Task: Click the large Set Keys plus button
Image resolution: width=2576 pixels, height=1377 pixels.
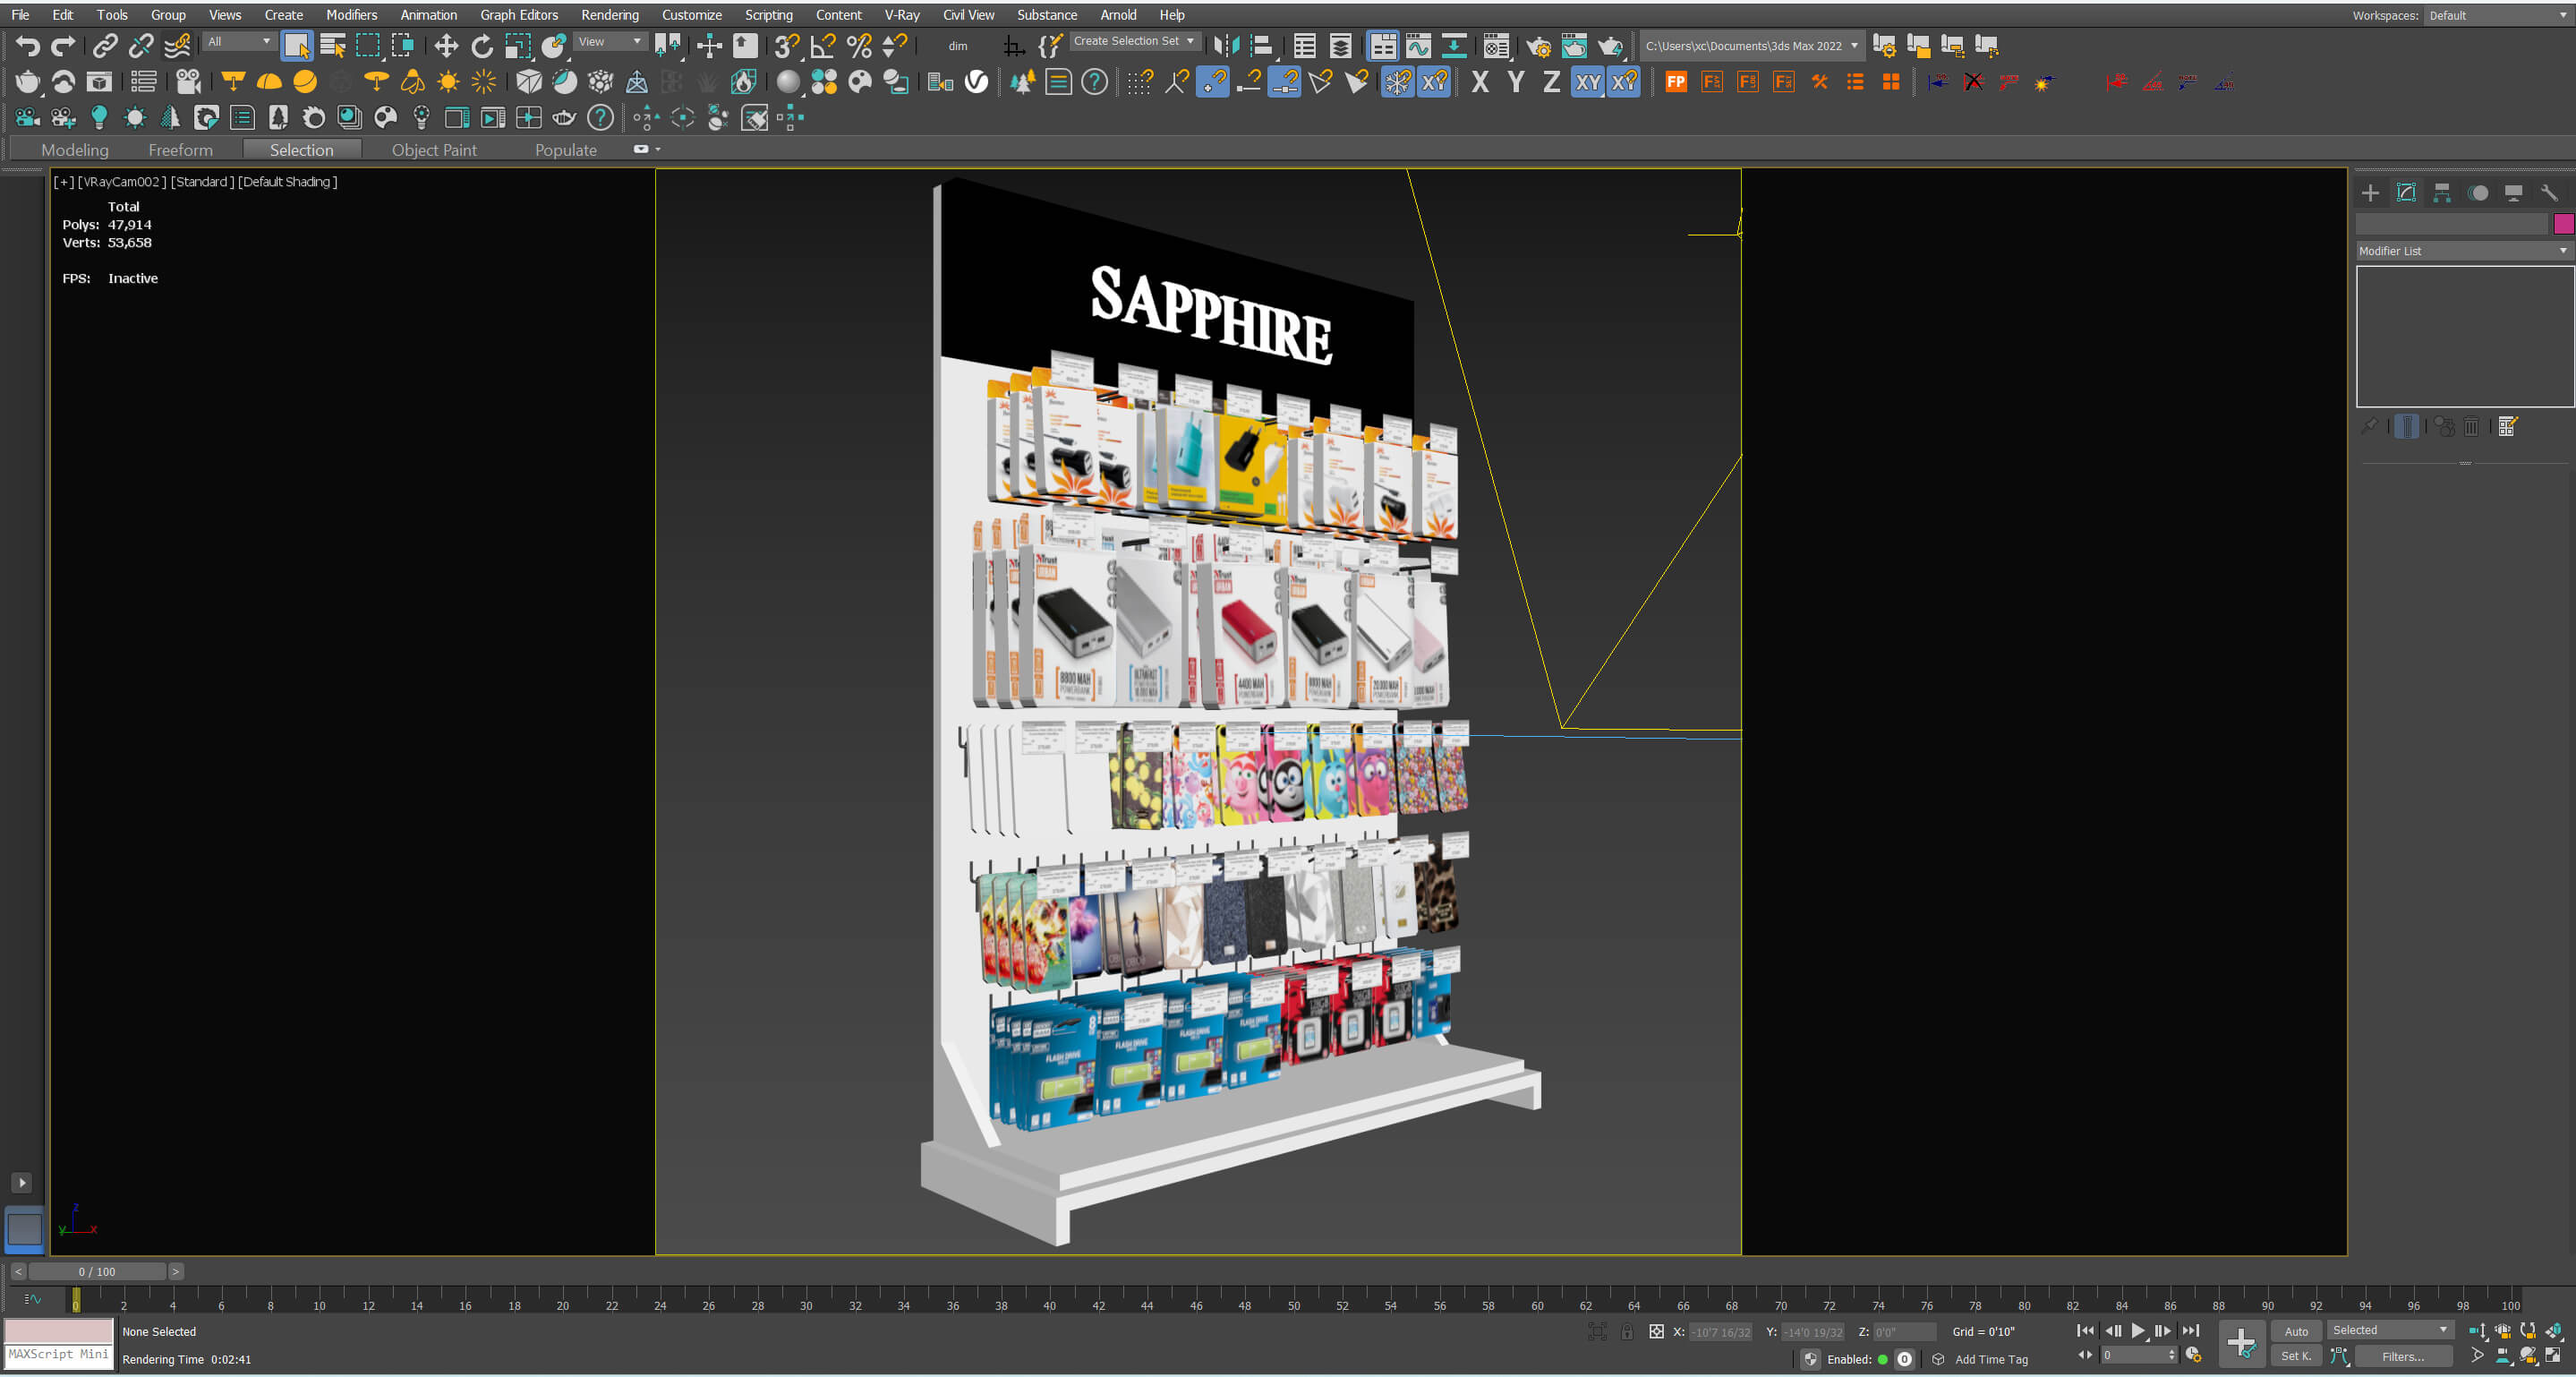Action: point(2241,1343)
